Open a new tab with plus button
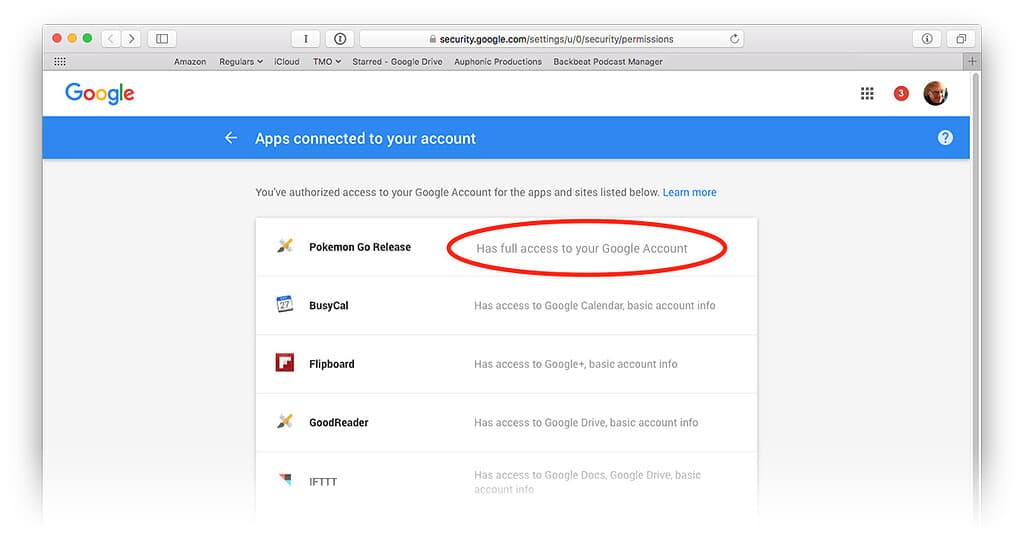The height and width of the screenshot is (536, 1022). tap(972, 61)
